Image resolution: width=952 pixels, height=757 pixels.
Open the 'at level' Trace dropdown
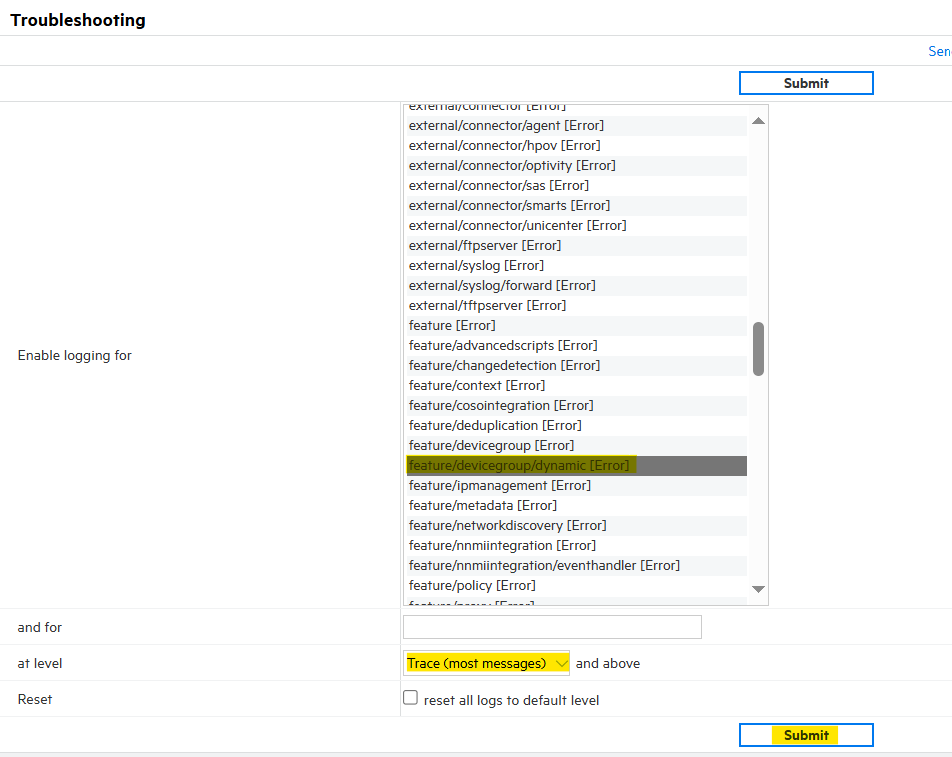[486, 663]
